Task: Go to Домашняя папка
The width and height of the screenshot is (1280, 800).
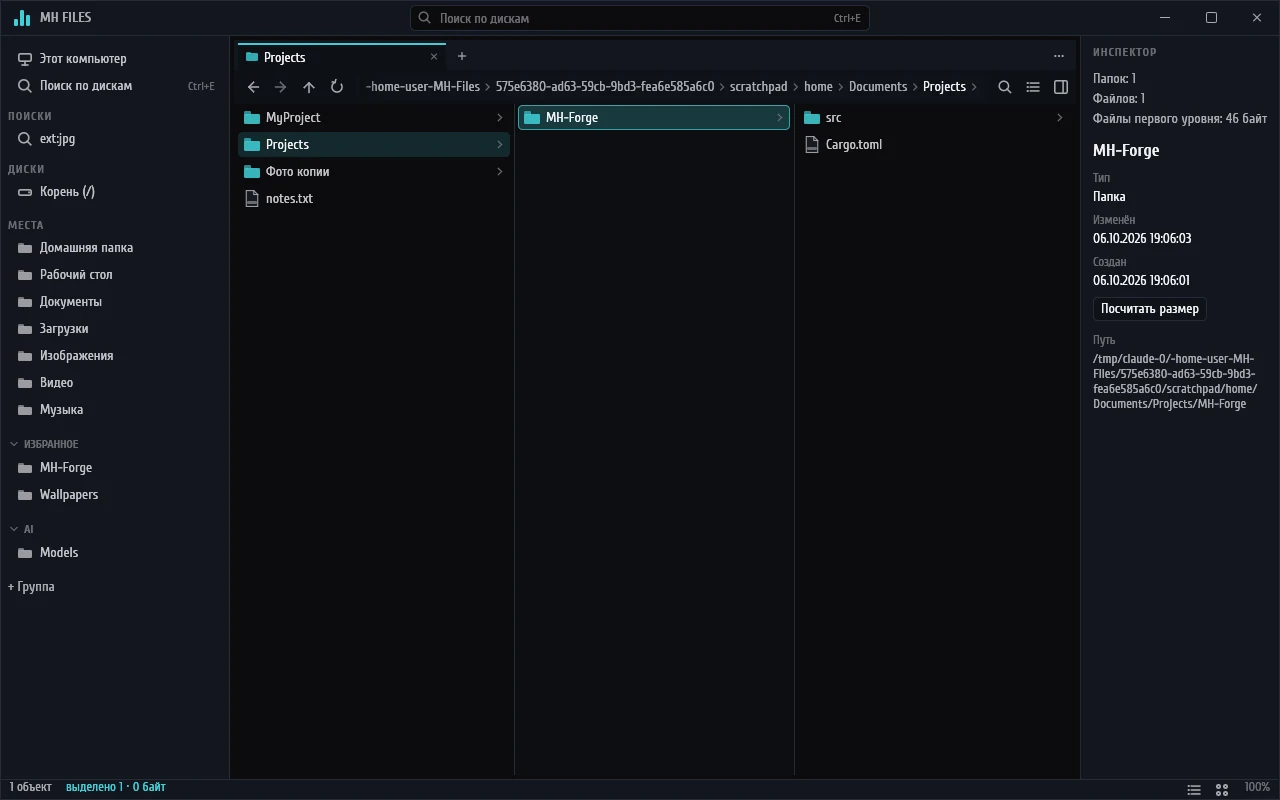Action: click(115, 248)
